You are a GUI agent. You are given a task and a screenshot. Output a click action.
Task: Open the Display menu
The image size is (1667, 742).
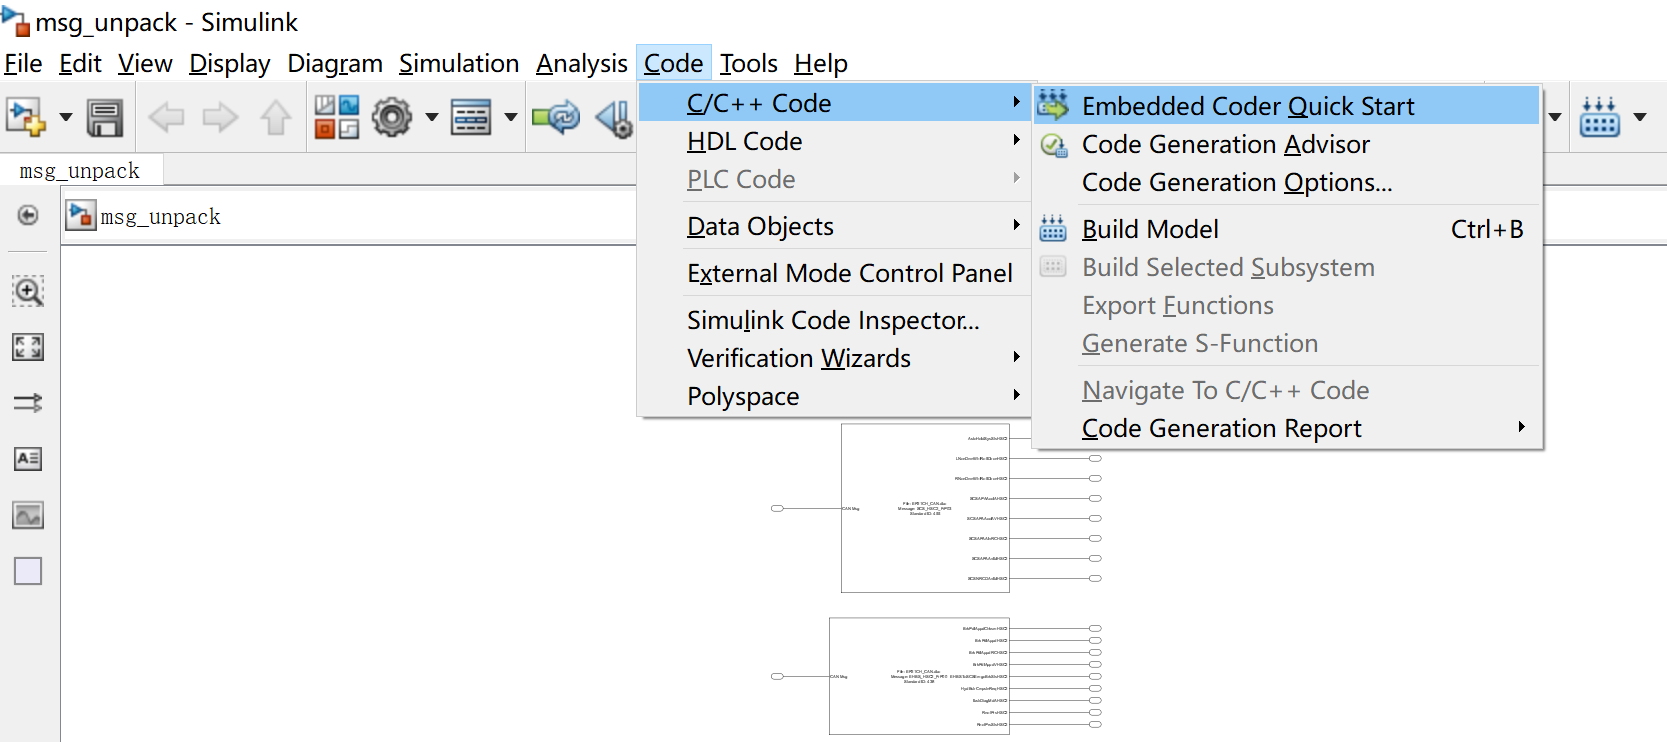tap(230, 63)
